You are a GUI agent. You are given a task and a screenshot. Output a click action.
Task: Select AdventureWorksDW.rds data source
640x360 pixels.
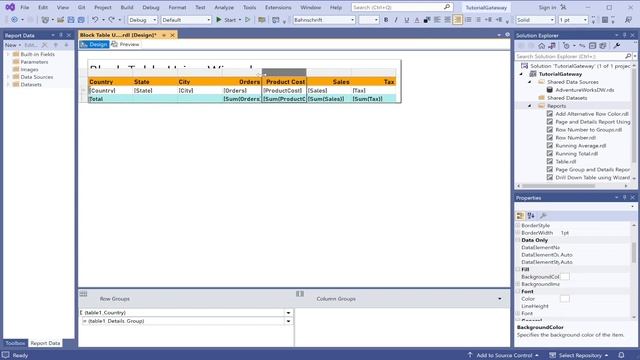[584, 90]
